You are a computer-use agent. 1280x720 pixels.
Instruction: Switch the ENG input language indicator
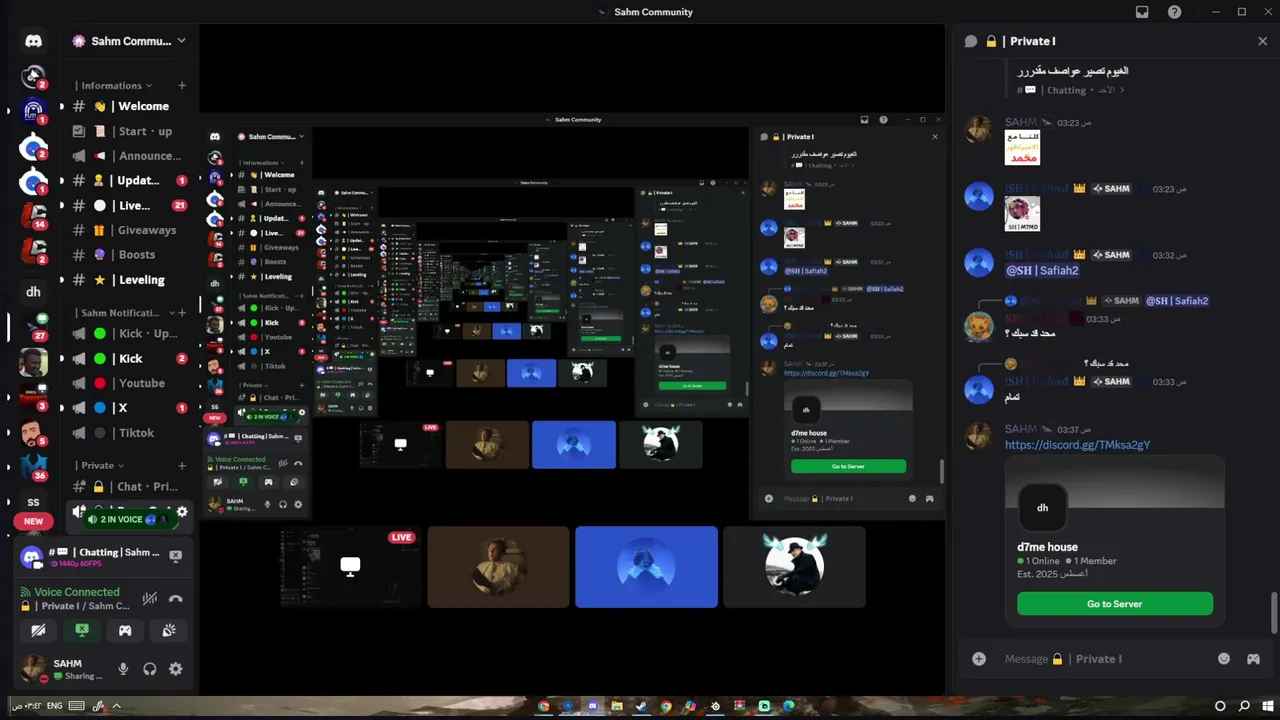tap(54, 706)
